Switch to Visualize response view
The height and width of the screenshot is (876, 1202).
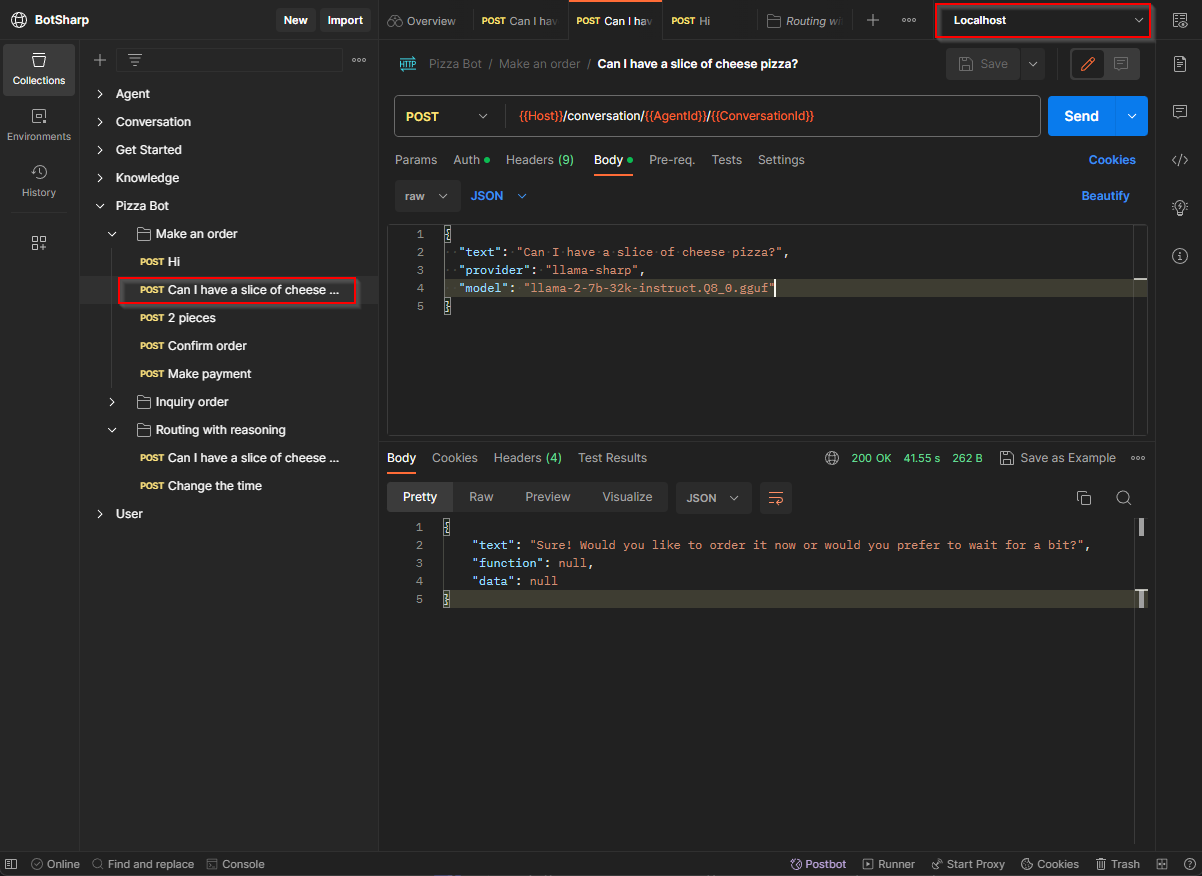click(x=627, y=497)
